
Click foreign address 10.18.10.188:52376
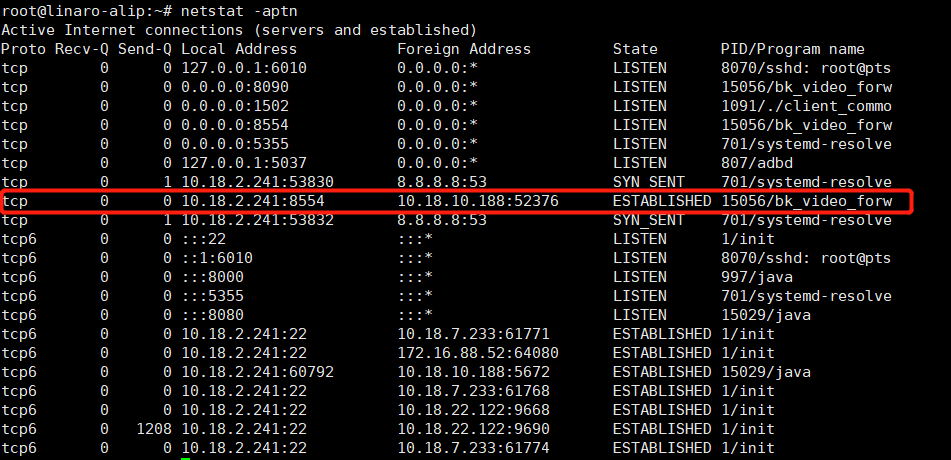[x=478, y=201]
